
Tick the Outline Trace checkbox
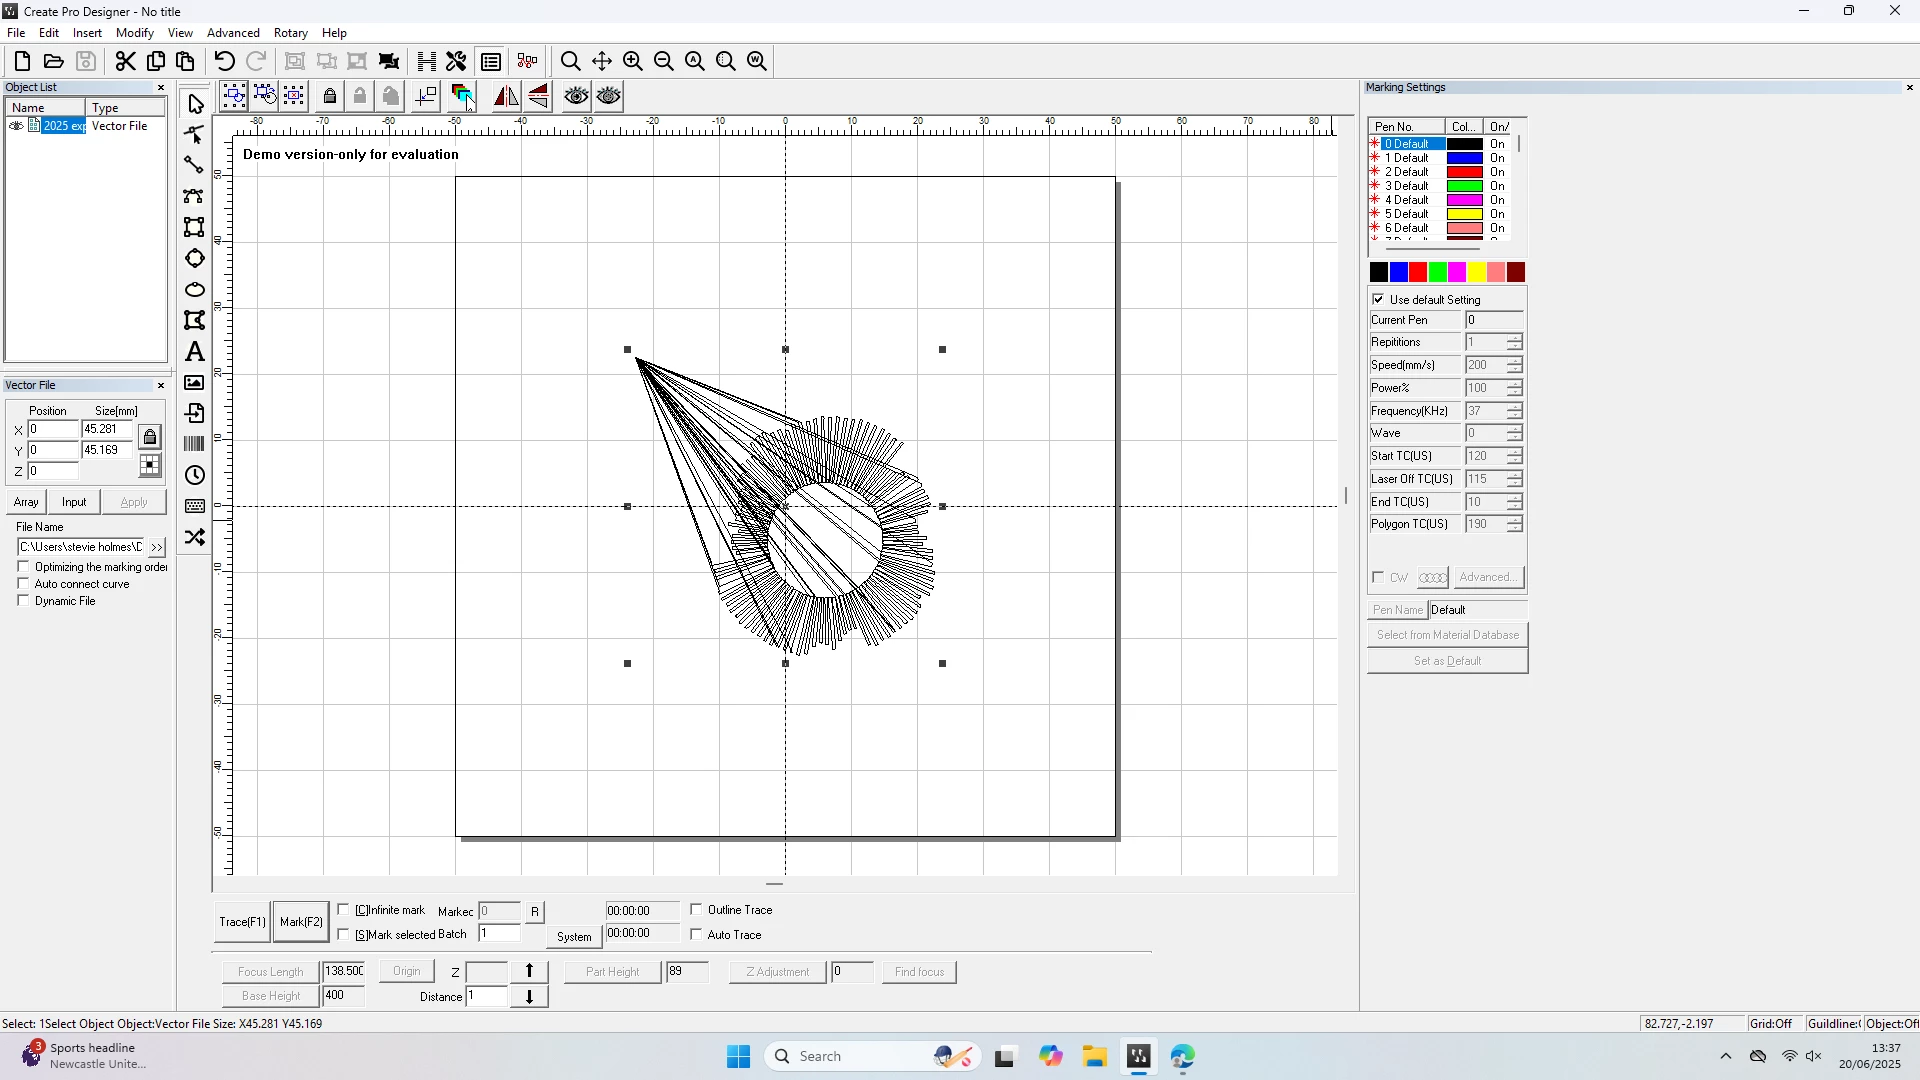click(x=697, y=910)
